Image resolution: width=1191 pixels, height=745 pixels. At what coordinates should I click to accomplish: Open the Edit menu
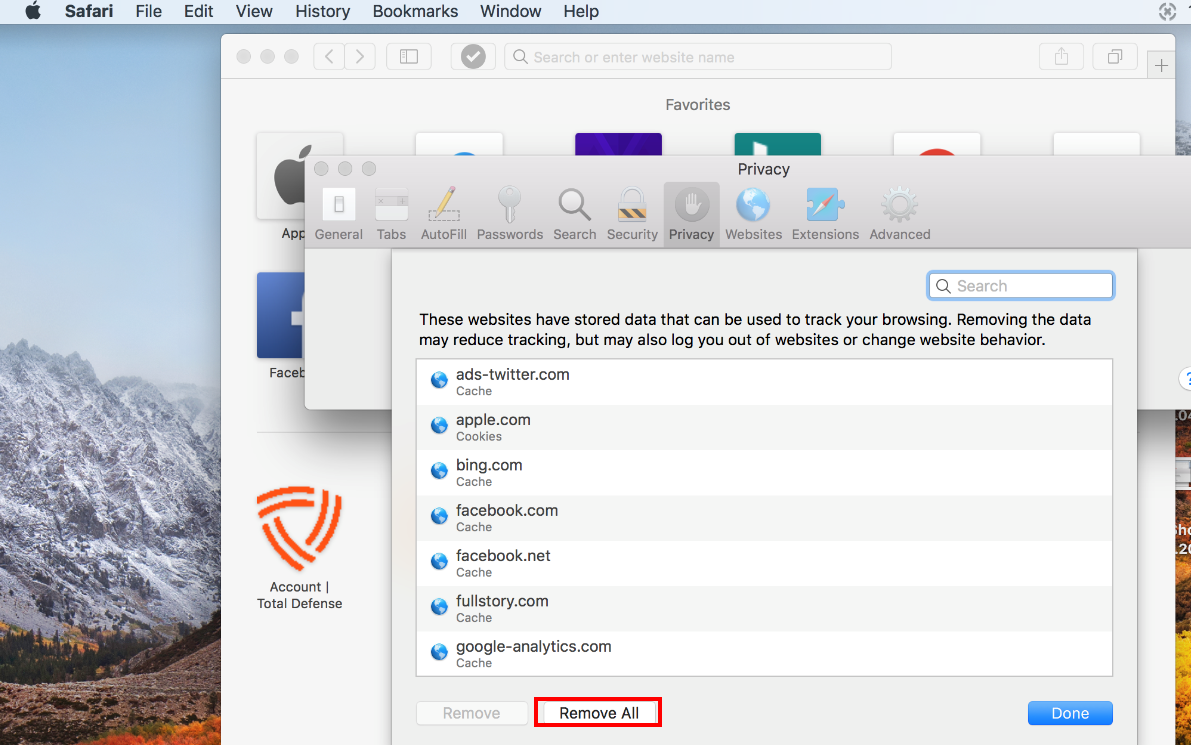click(198, 11)
